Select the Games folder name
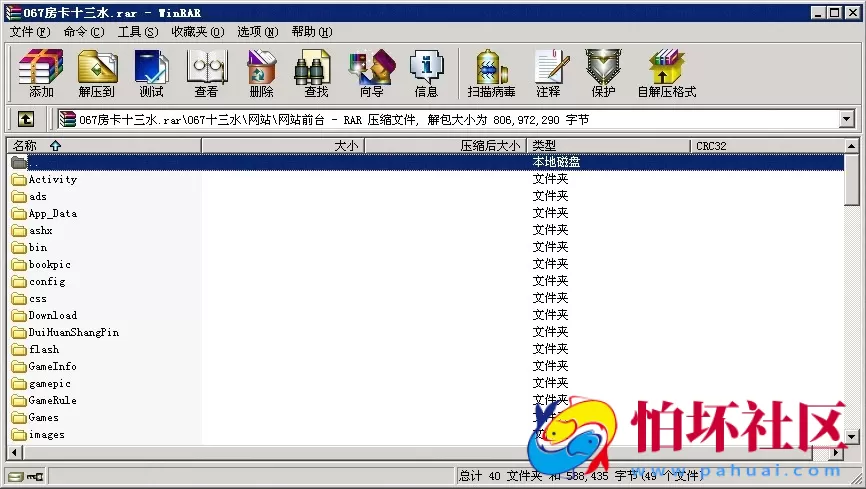Screen dimensions: 866x489 pyautogui.click(x=44, y=418)
